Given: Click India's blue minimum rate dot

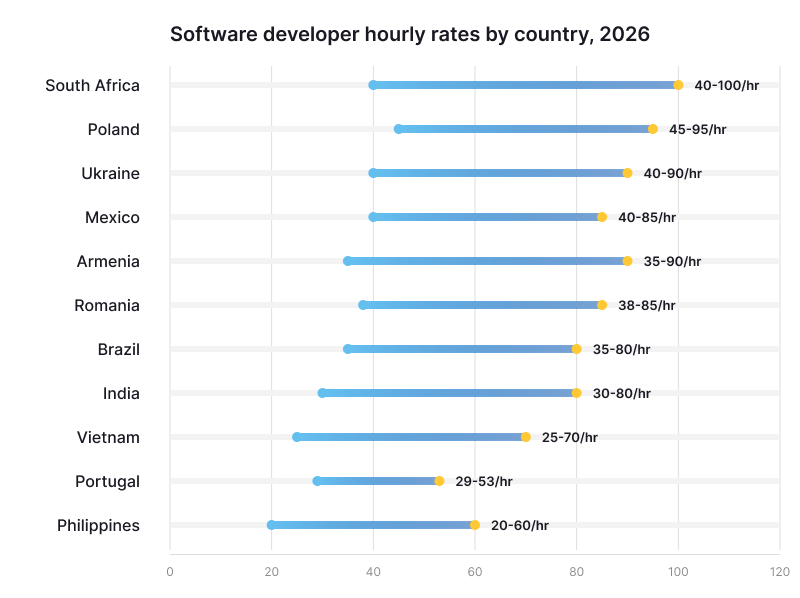Looking at the screenshot, I should point(322,393).
